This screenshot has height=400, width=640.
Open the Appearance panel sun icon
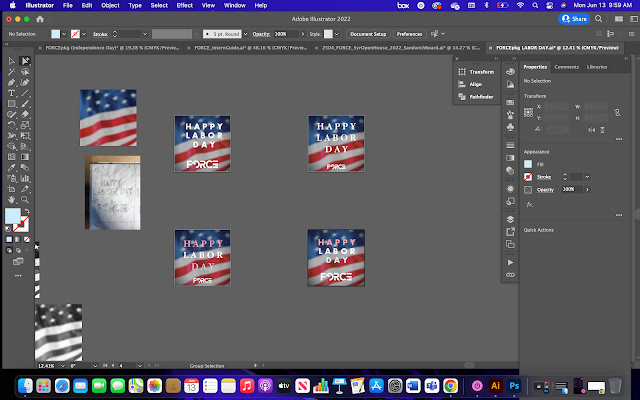[510, 189]
